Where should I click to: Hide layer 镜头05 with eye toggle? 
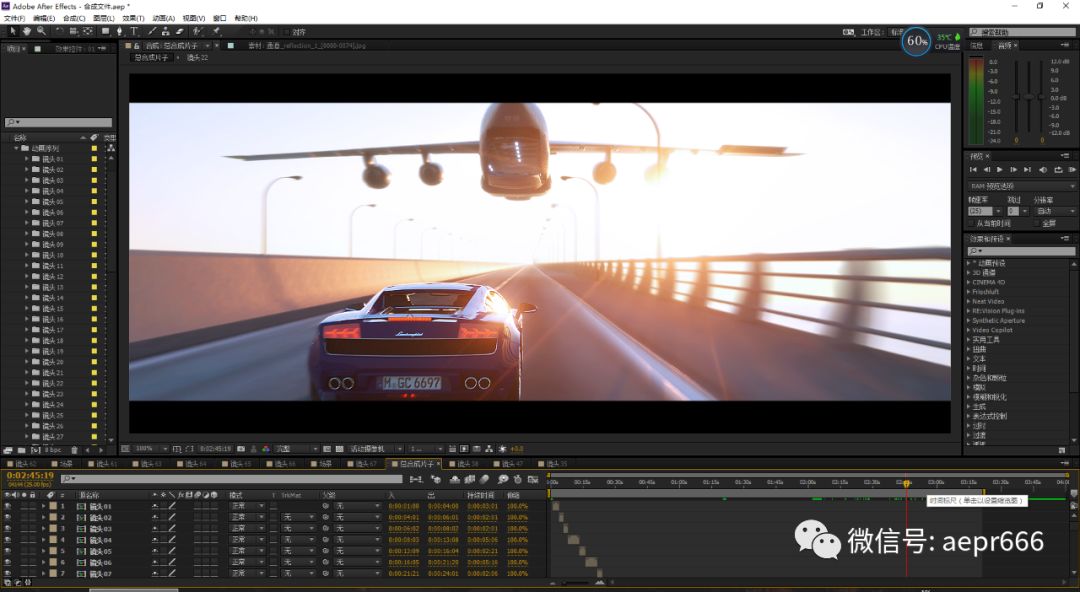pyautogui.click(x=8, y=551)
